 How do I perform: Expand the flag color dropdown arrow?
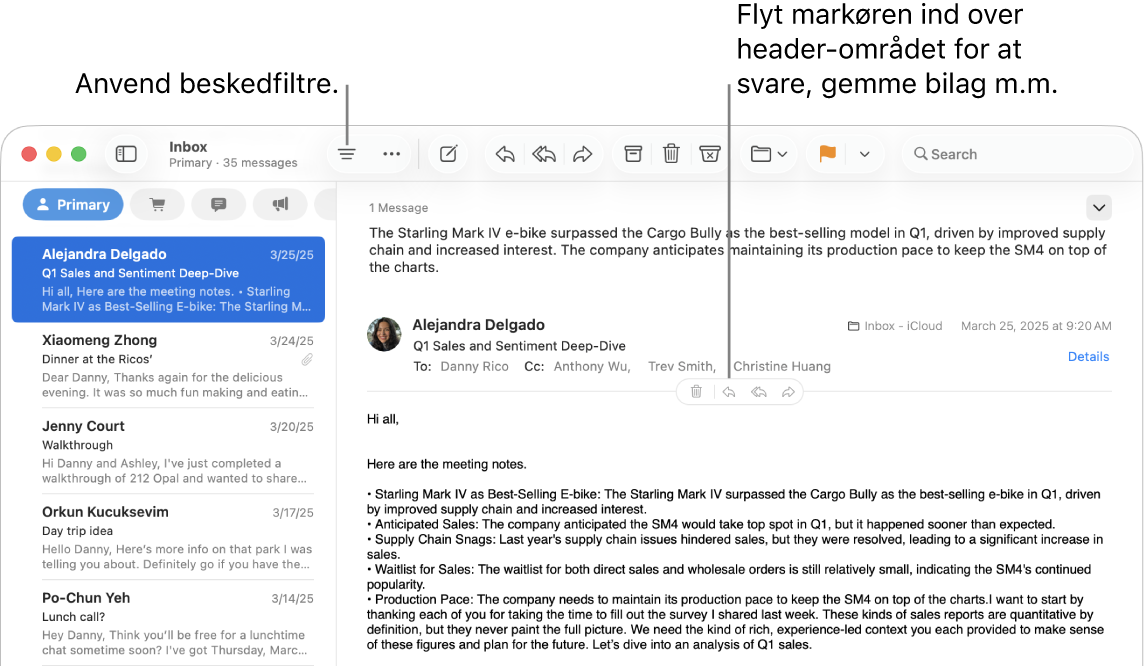click(x=865, y=155)
